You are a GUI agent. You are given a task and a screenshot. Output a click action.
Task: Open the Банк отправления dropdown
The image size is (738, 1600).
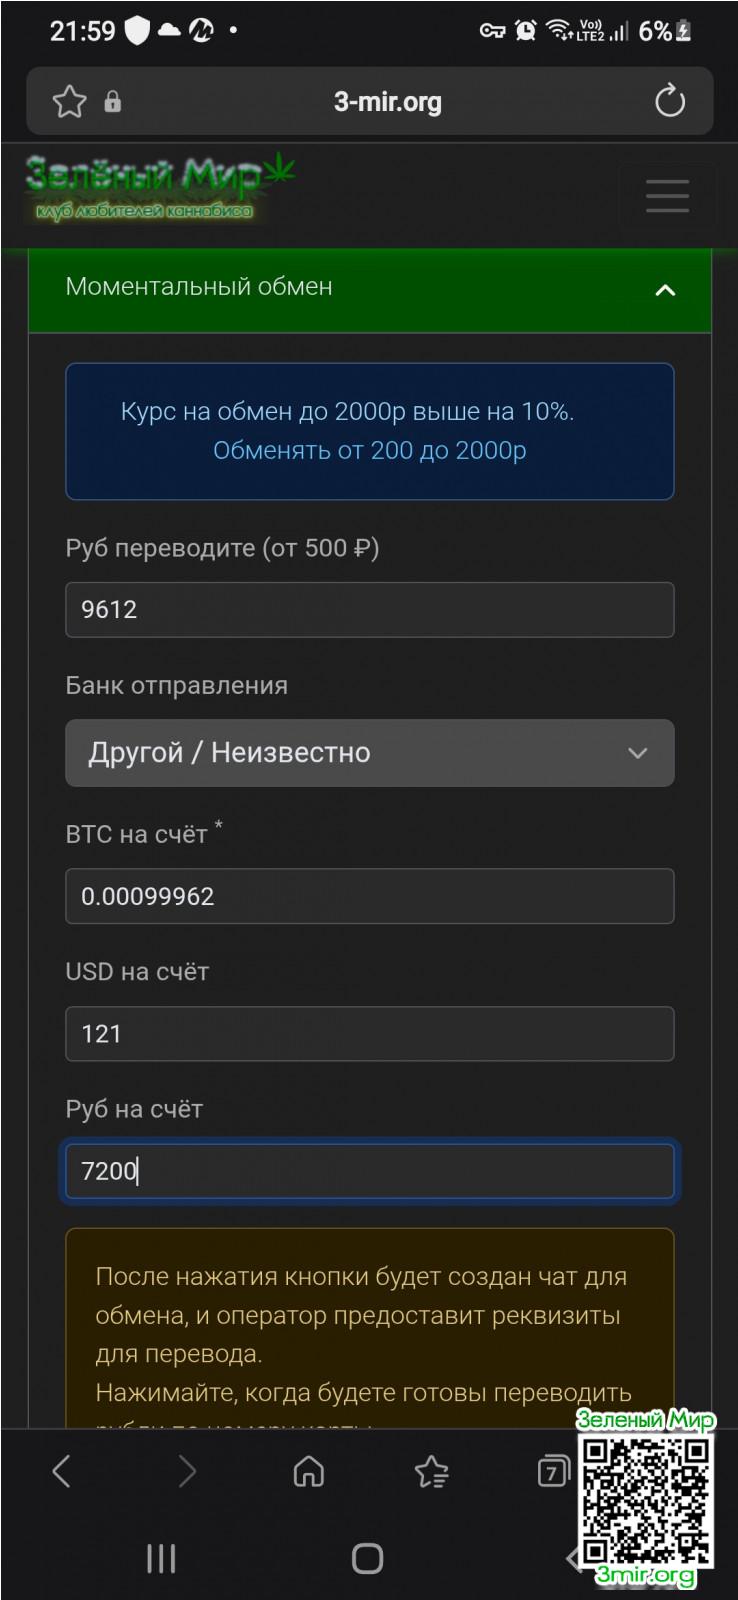click(x=369, y=753)
